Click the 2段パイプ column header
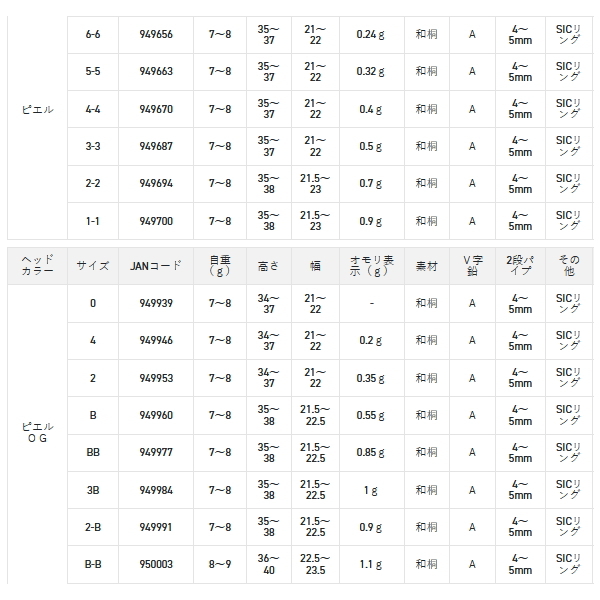This screenshot has height=600, width=600. point(519,265)
